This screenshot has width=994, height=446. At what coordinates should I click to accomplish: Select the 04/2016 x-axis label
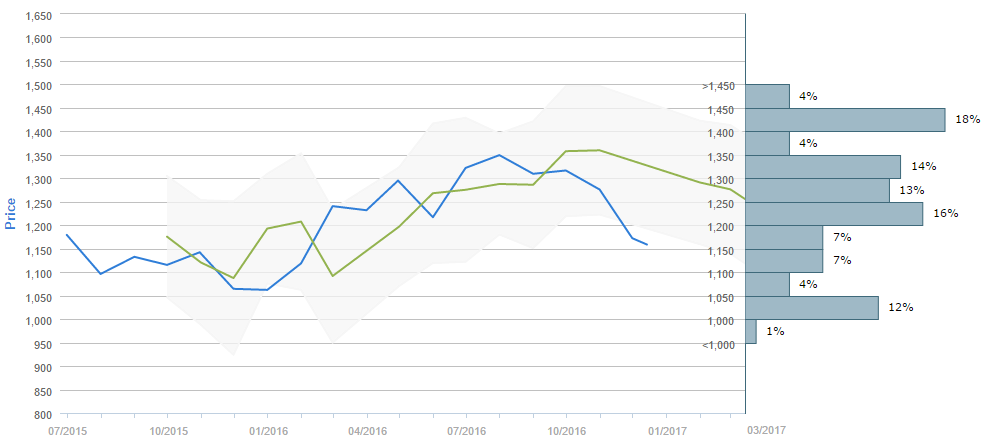pos(367,431)
